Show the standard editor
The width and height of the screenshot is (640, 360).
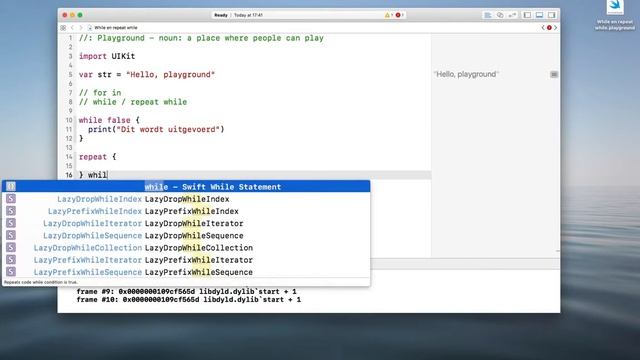(487, 15)
